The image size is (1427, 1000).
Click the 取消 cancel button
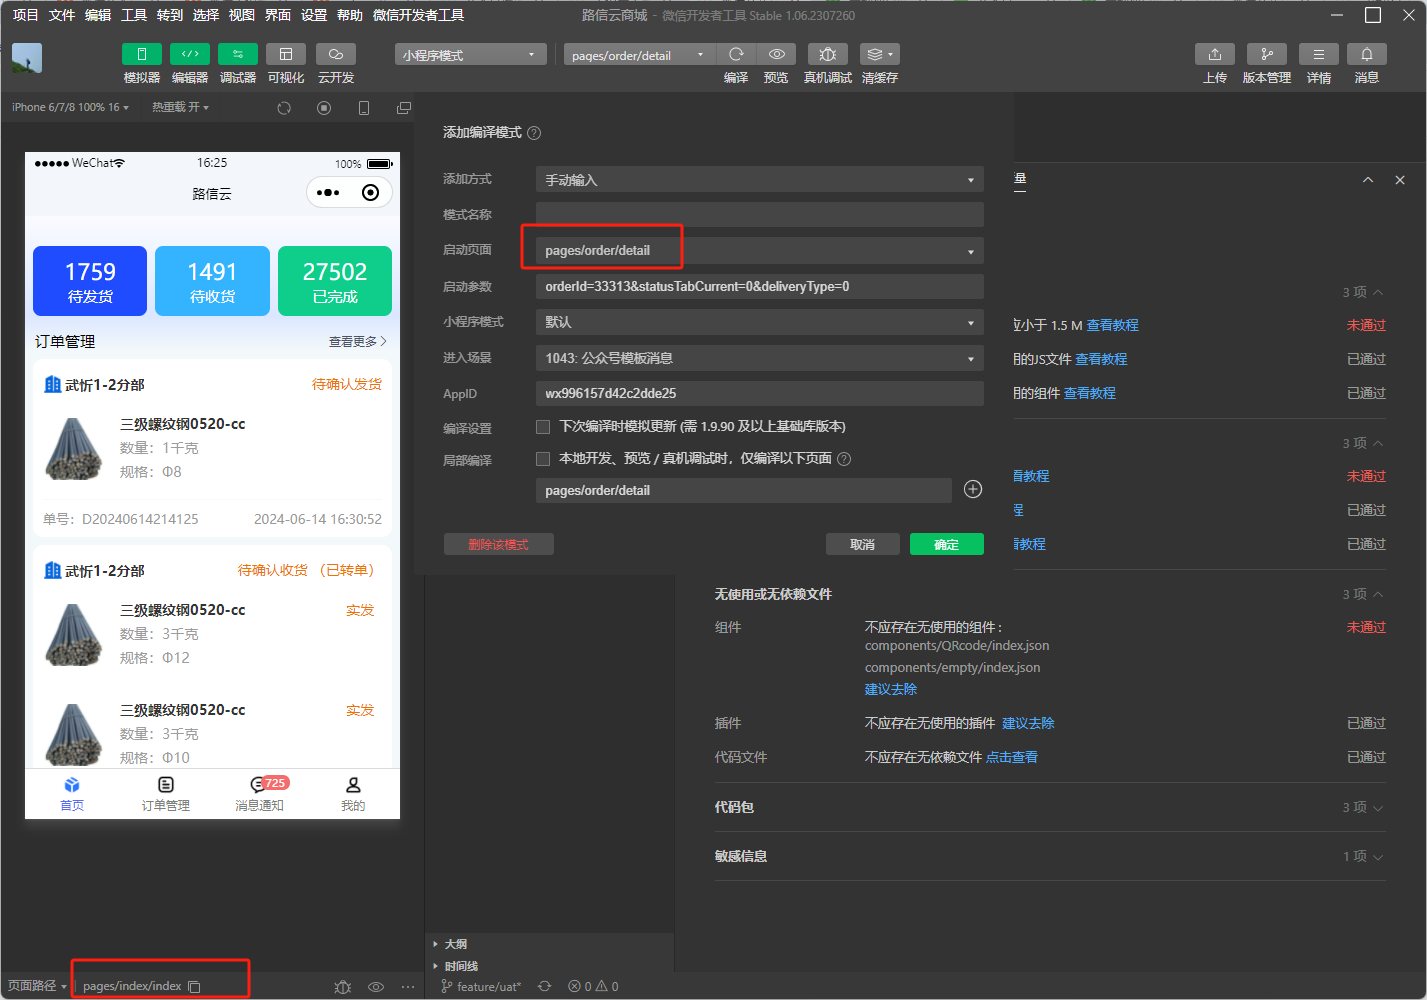click(862, 544)
